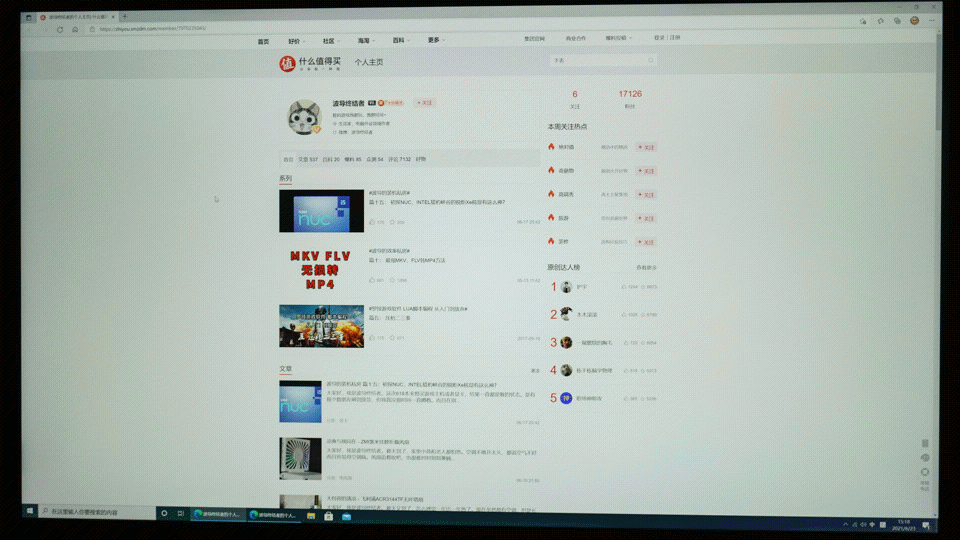Open the Windows Start menu
Image resolution: width=960 pixels, height=540 pixels.
29,511
